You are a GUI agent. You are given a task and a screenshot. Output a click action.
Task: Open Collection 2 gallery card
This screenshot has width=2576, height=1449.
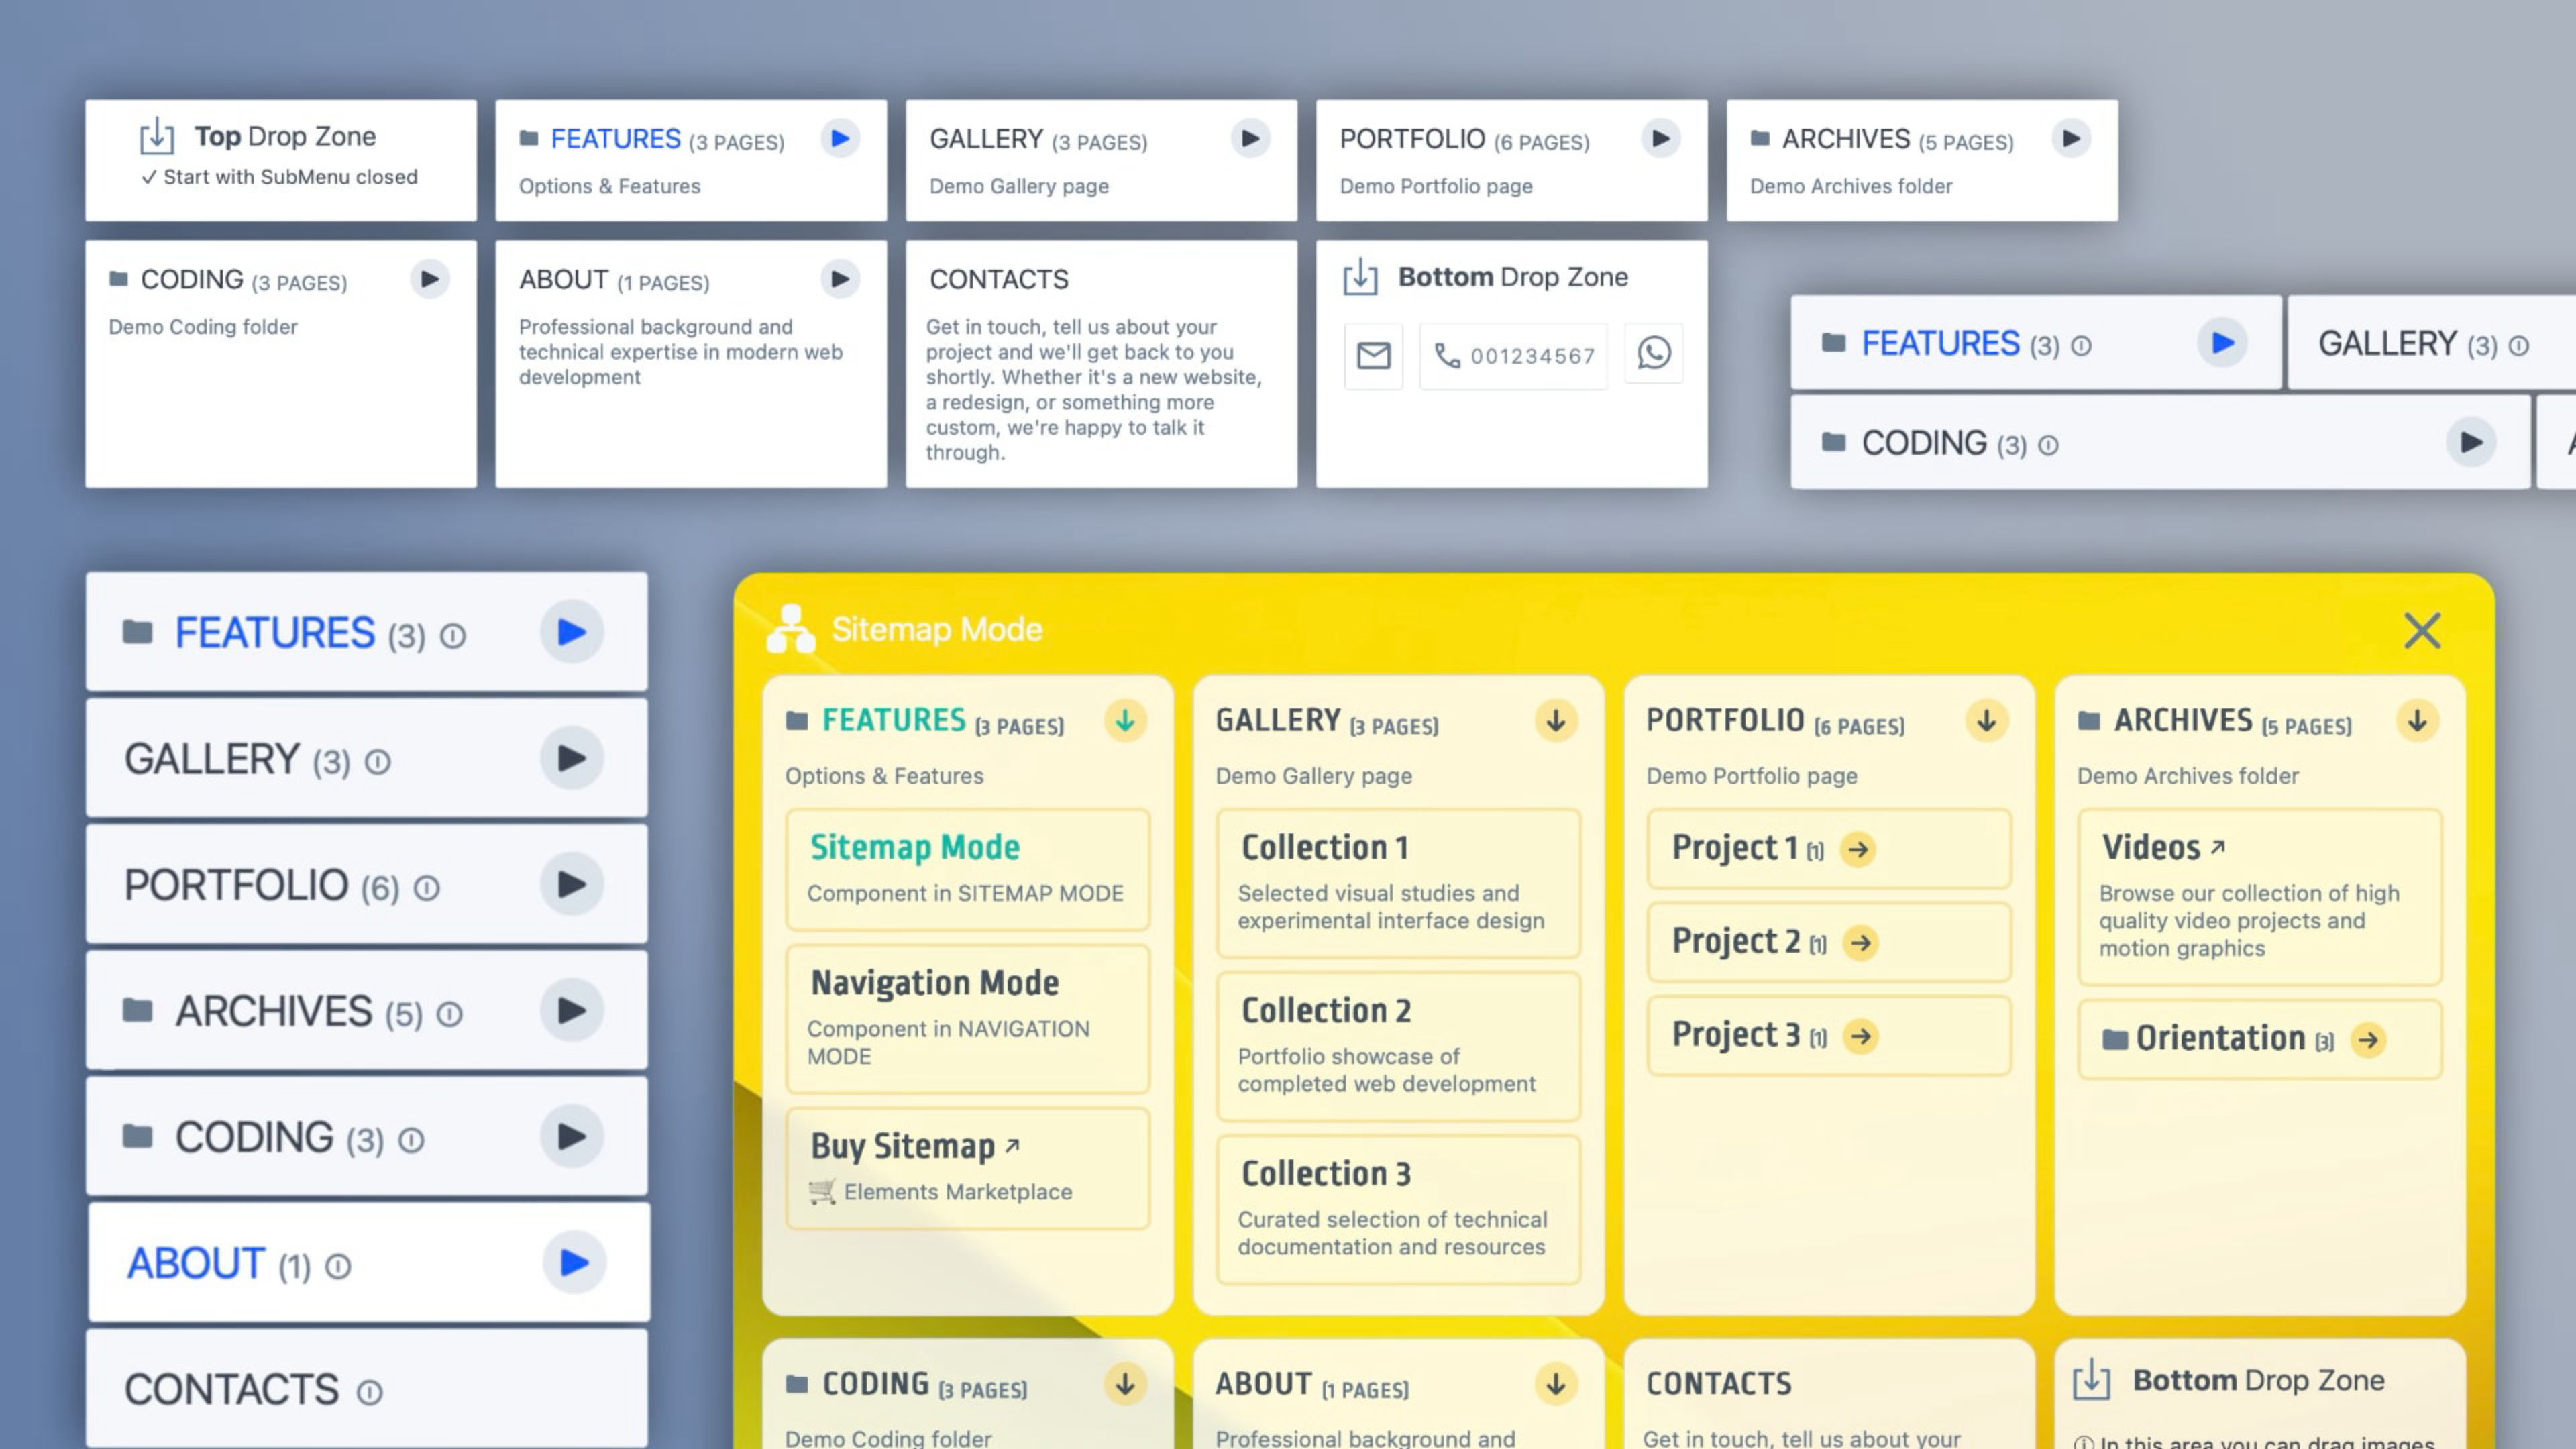[x=1398, y=1046]
